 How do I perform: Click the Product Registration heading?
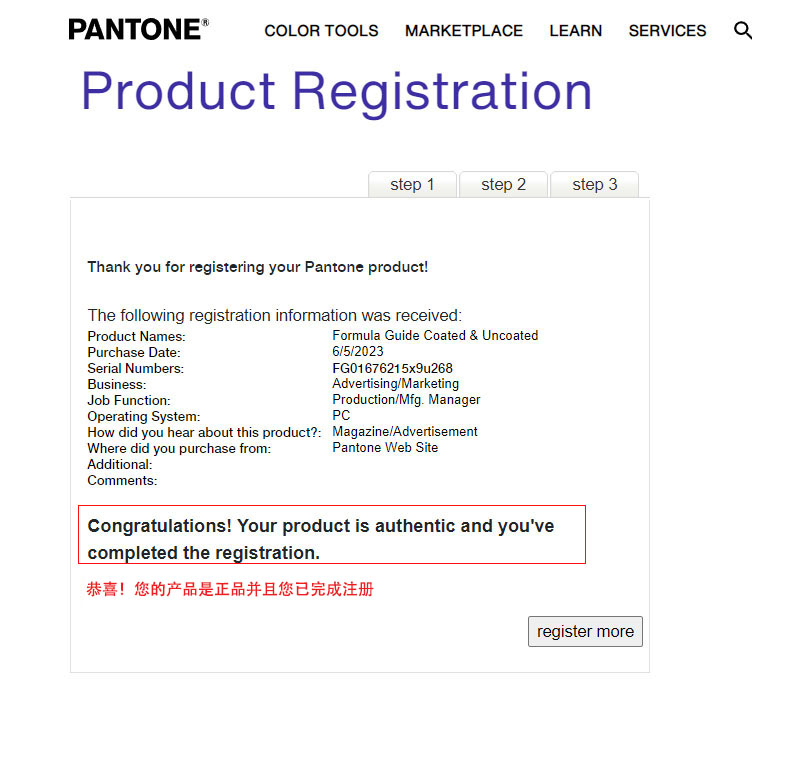click(336, 92)
